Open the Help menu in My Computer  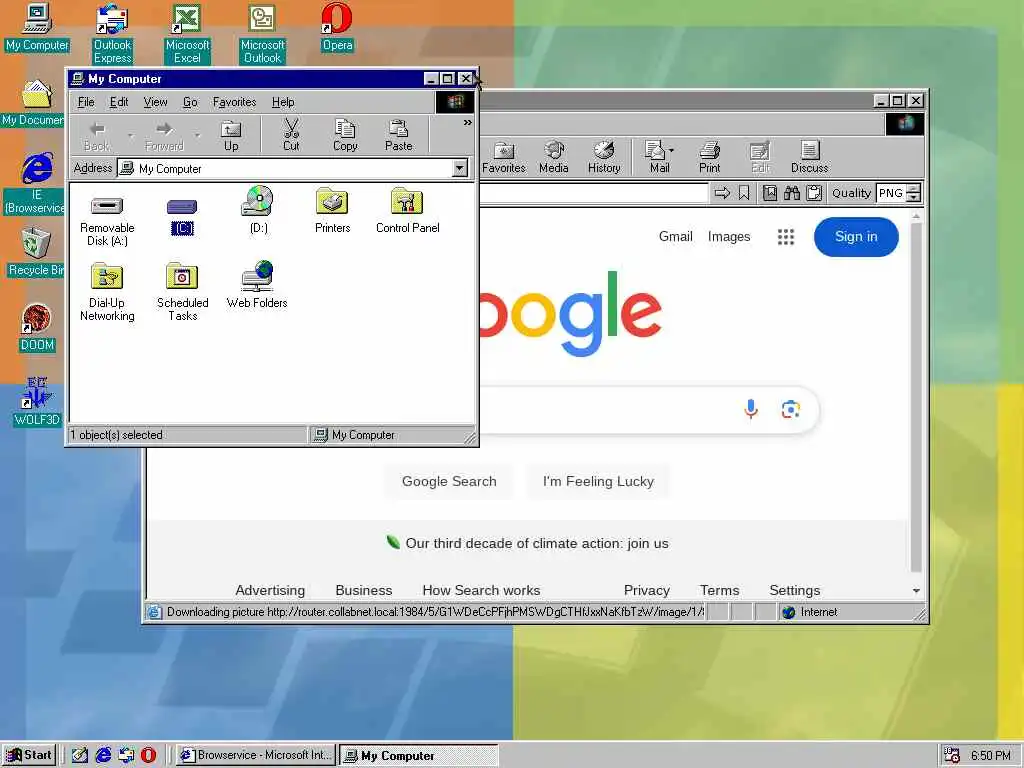[283, 102]
